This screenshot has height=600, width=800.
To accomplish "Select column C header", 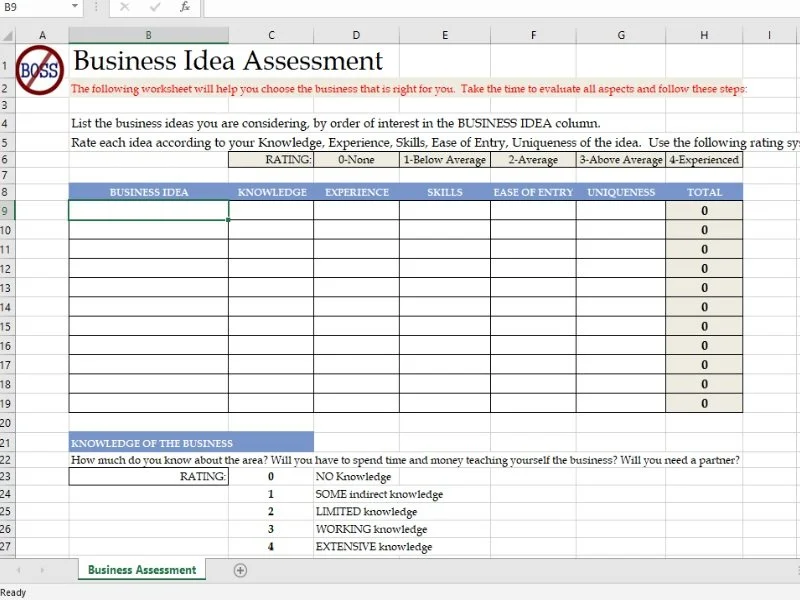I will pyautogui.click(x=271, y=35).
